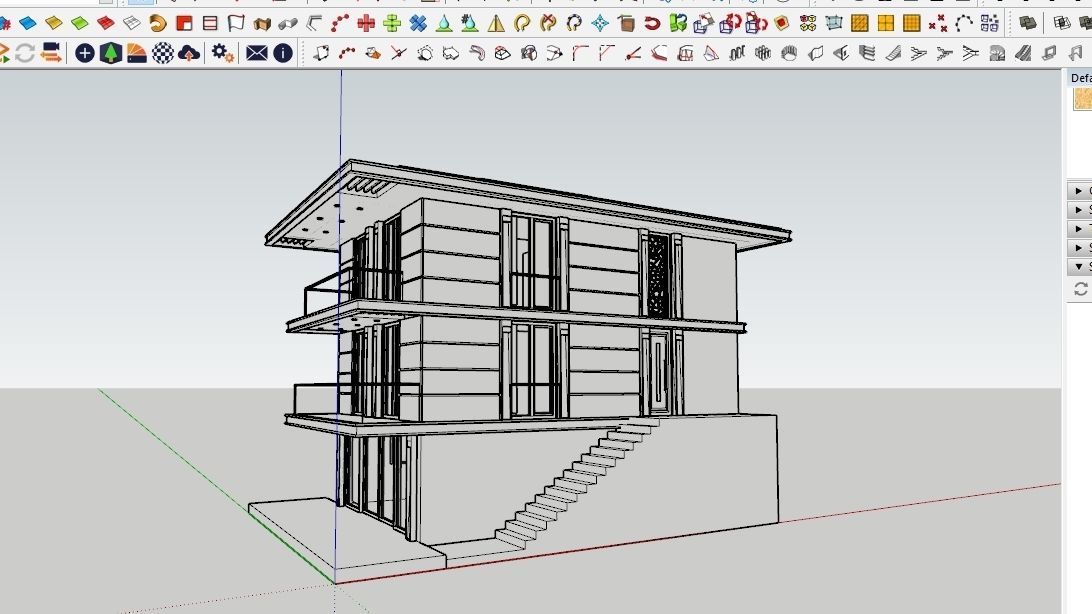This screenshot has height=614, width=1092.
Task: Click the orange four-pane square icon
Action: pos(886,24)
